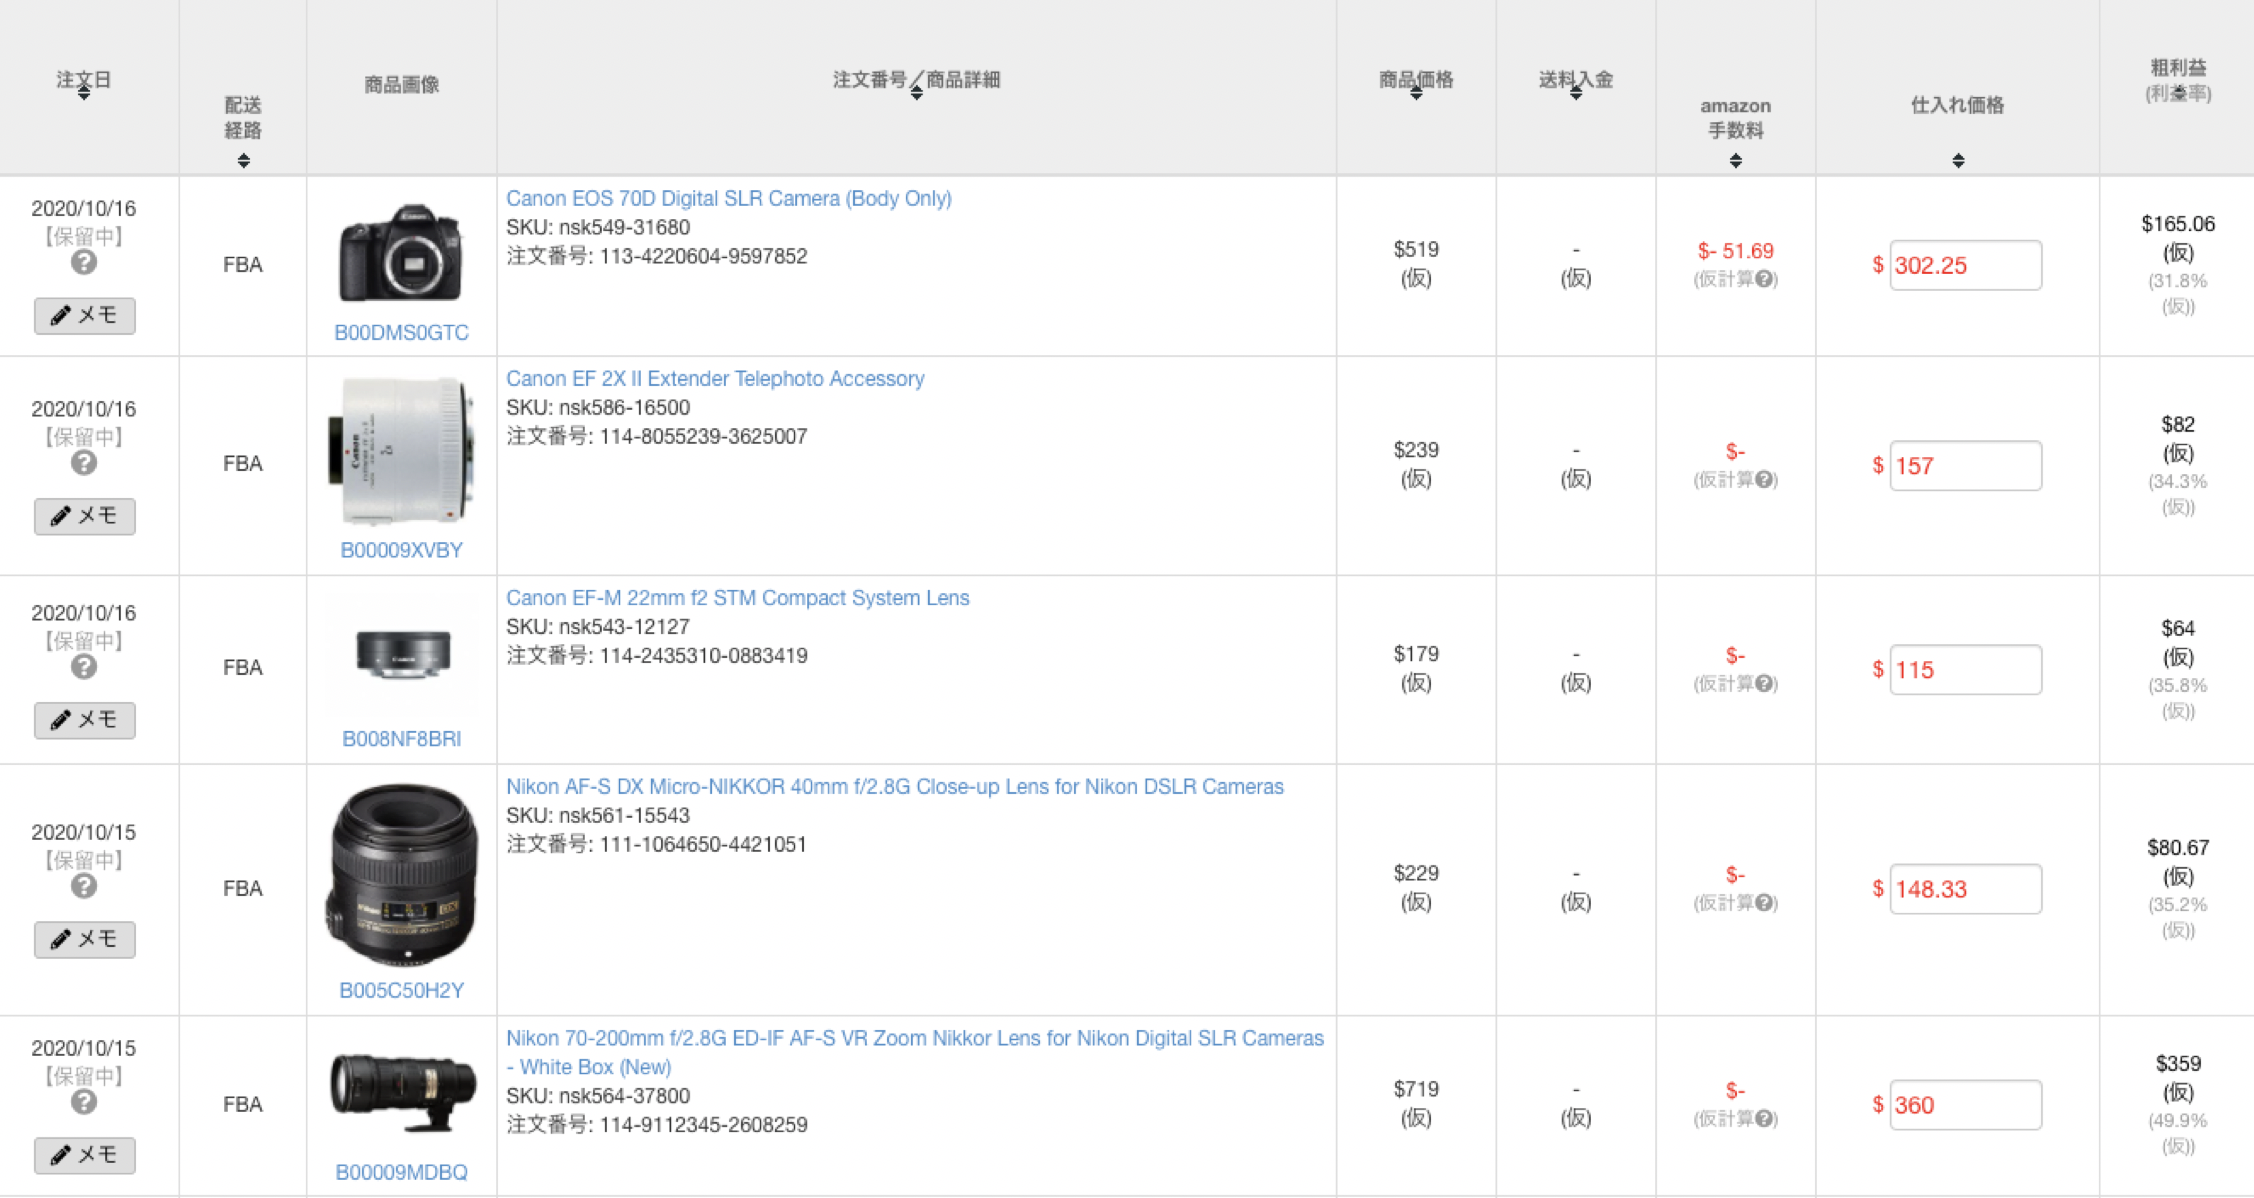The height and width of the screenshot is (1198, 2254).
Task: Edit 仕入れ価格 field showing 157
Action: click(x=1965, y=466)
